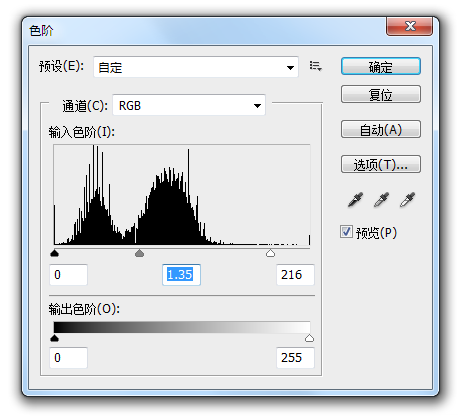Image resolution: width=458 pixels, height=418 pixels.
Task: Open the 选项(T)... options button
Action: click(381, 164)
